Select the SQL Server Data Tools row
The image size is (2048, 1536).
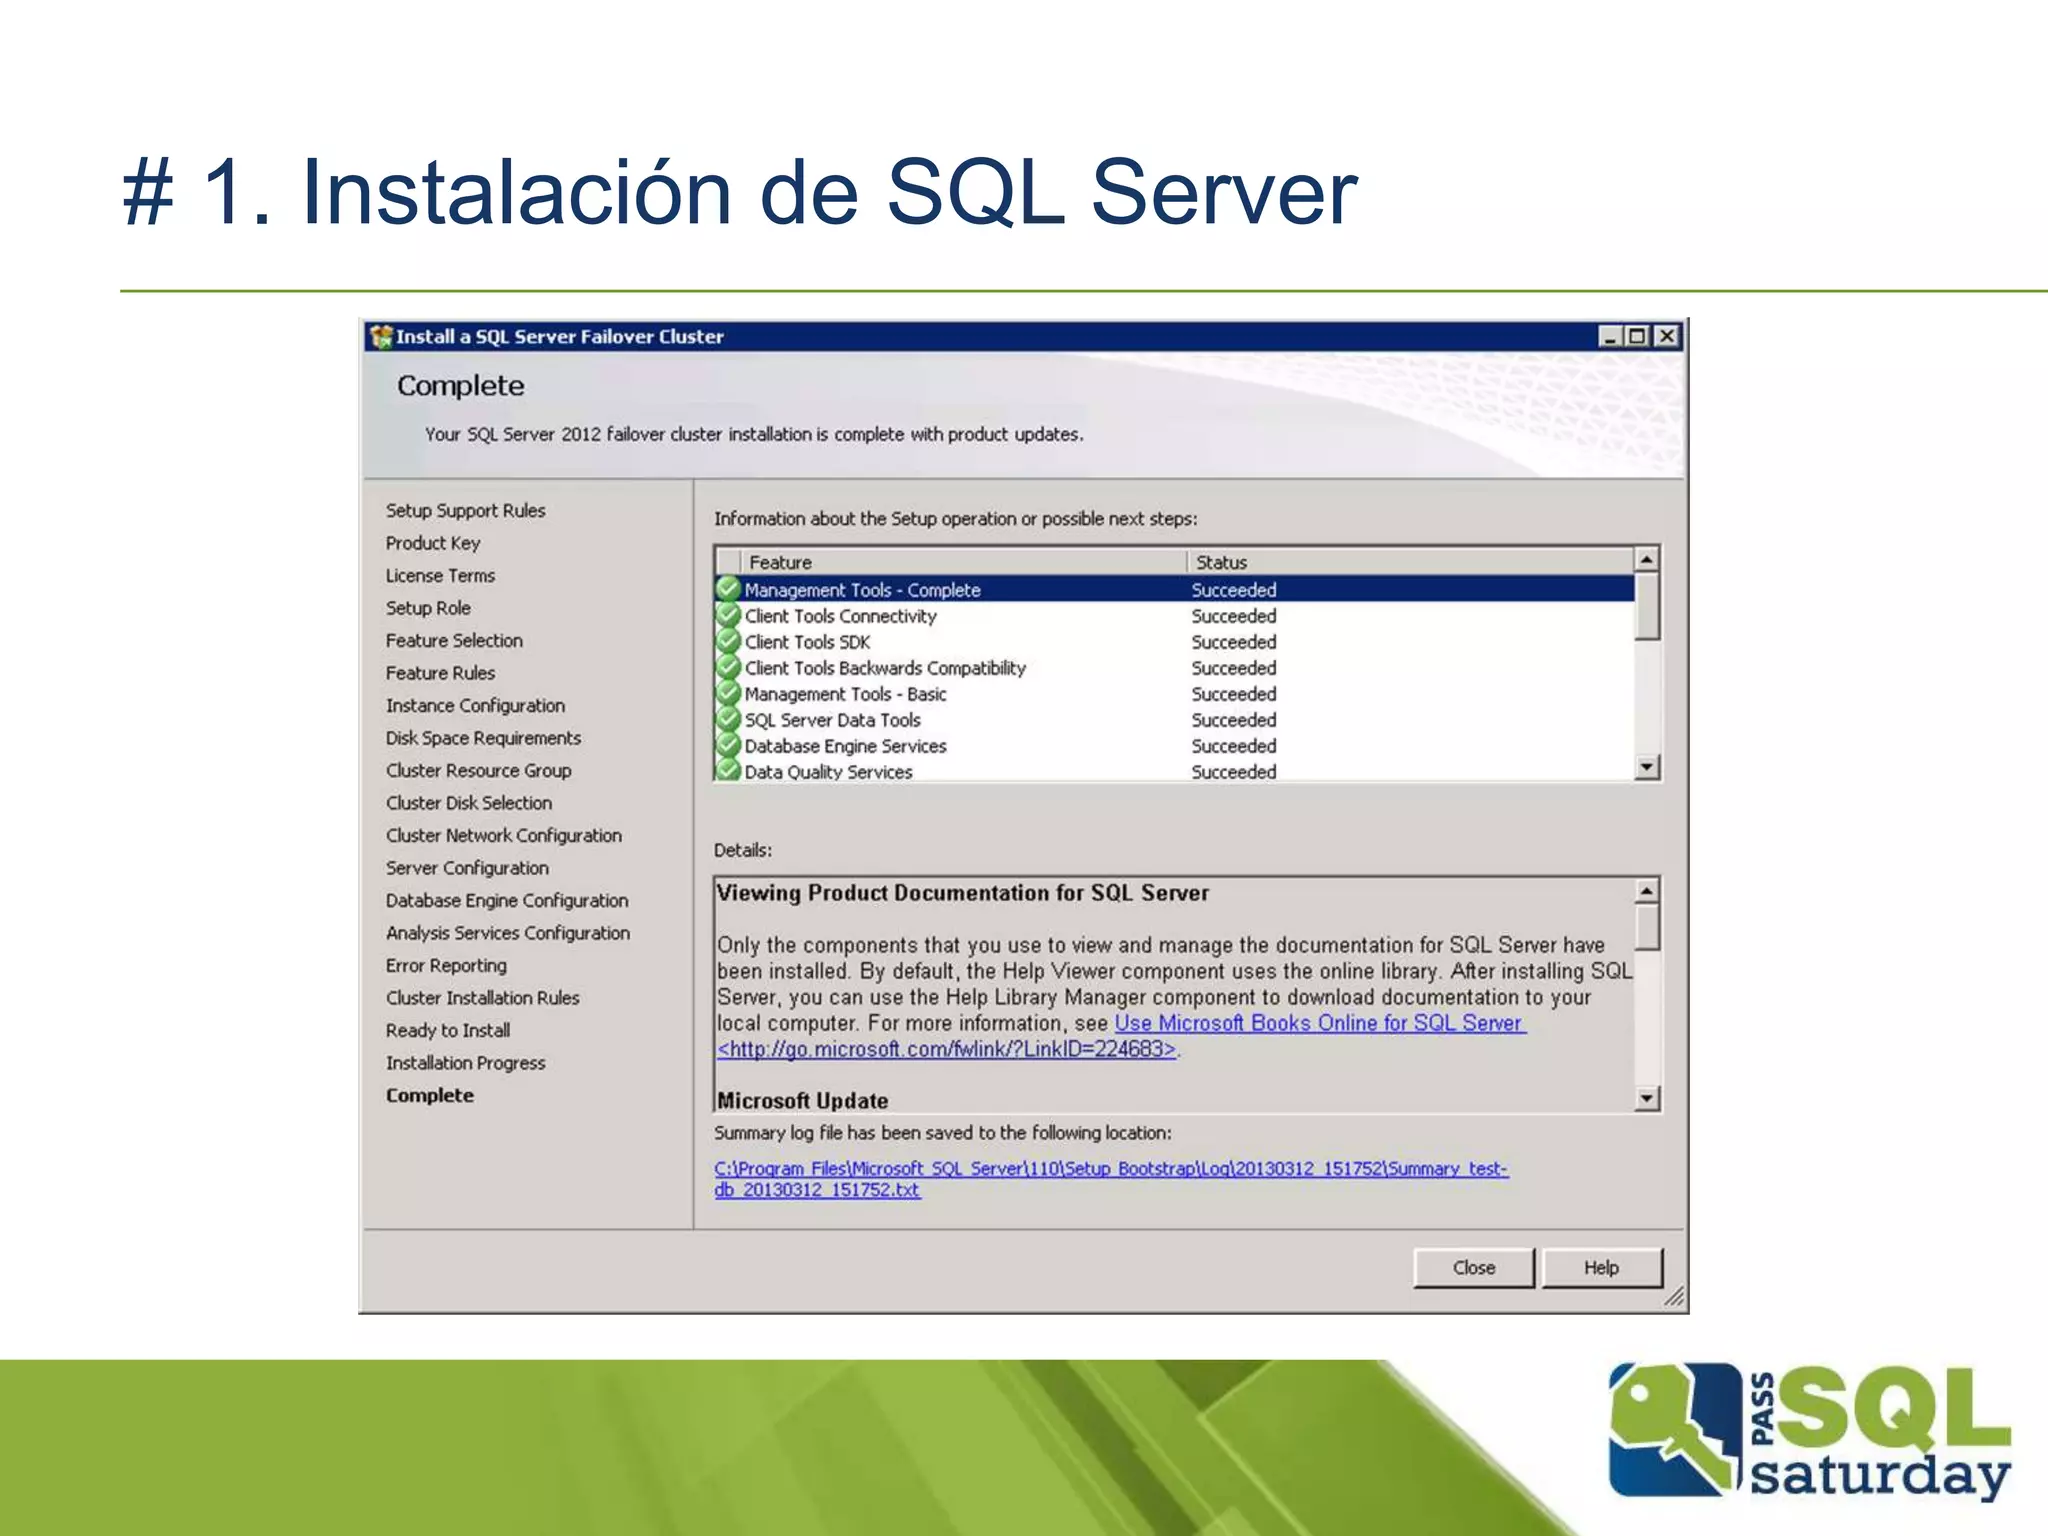coord(1175,720)
